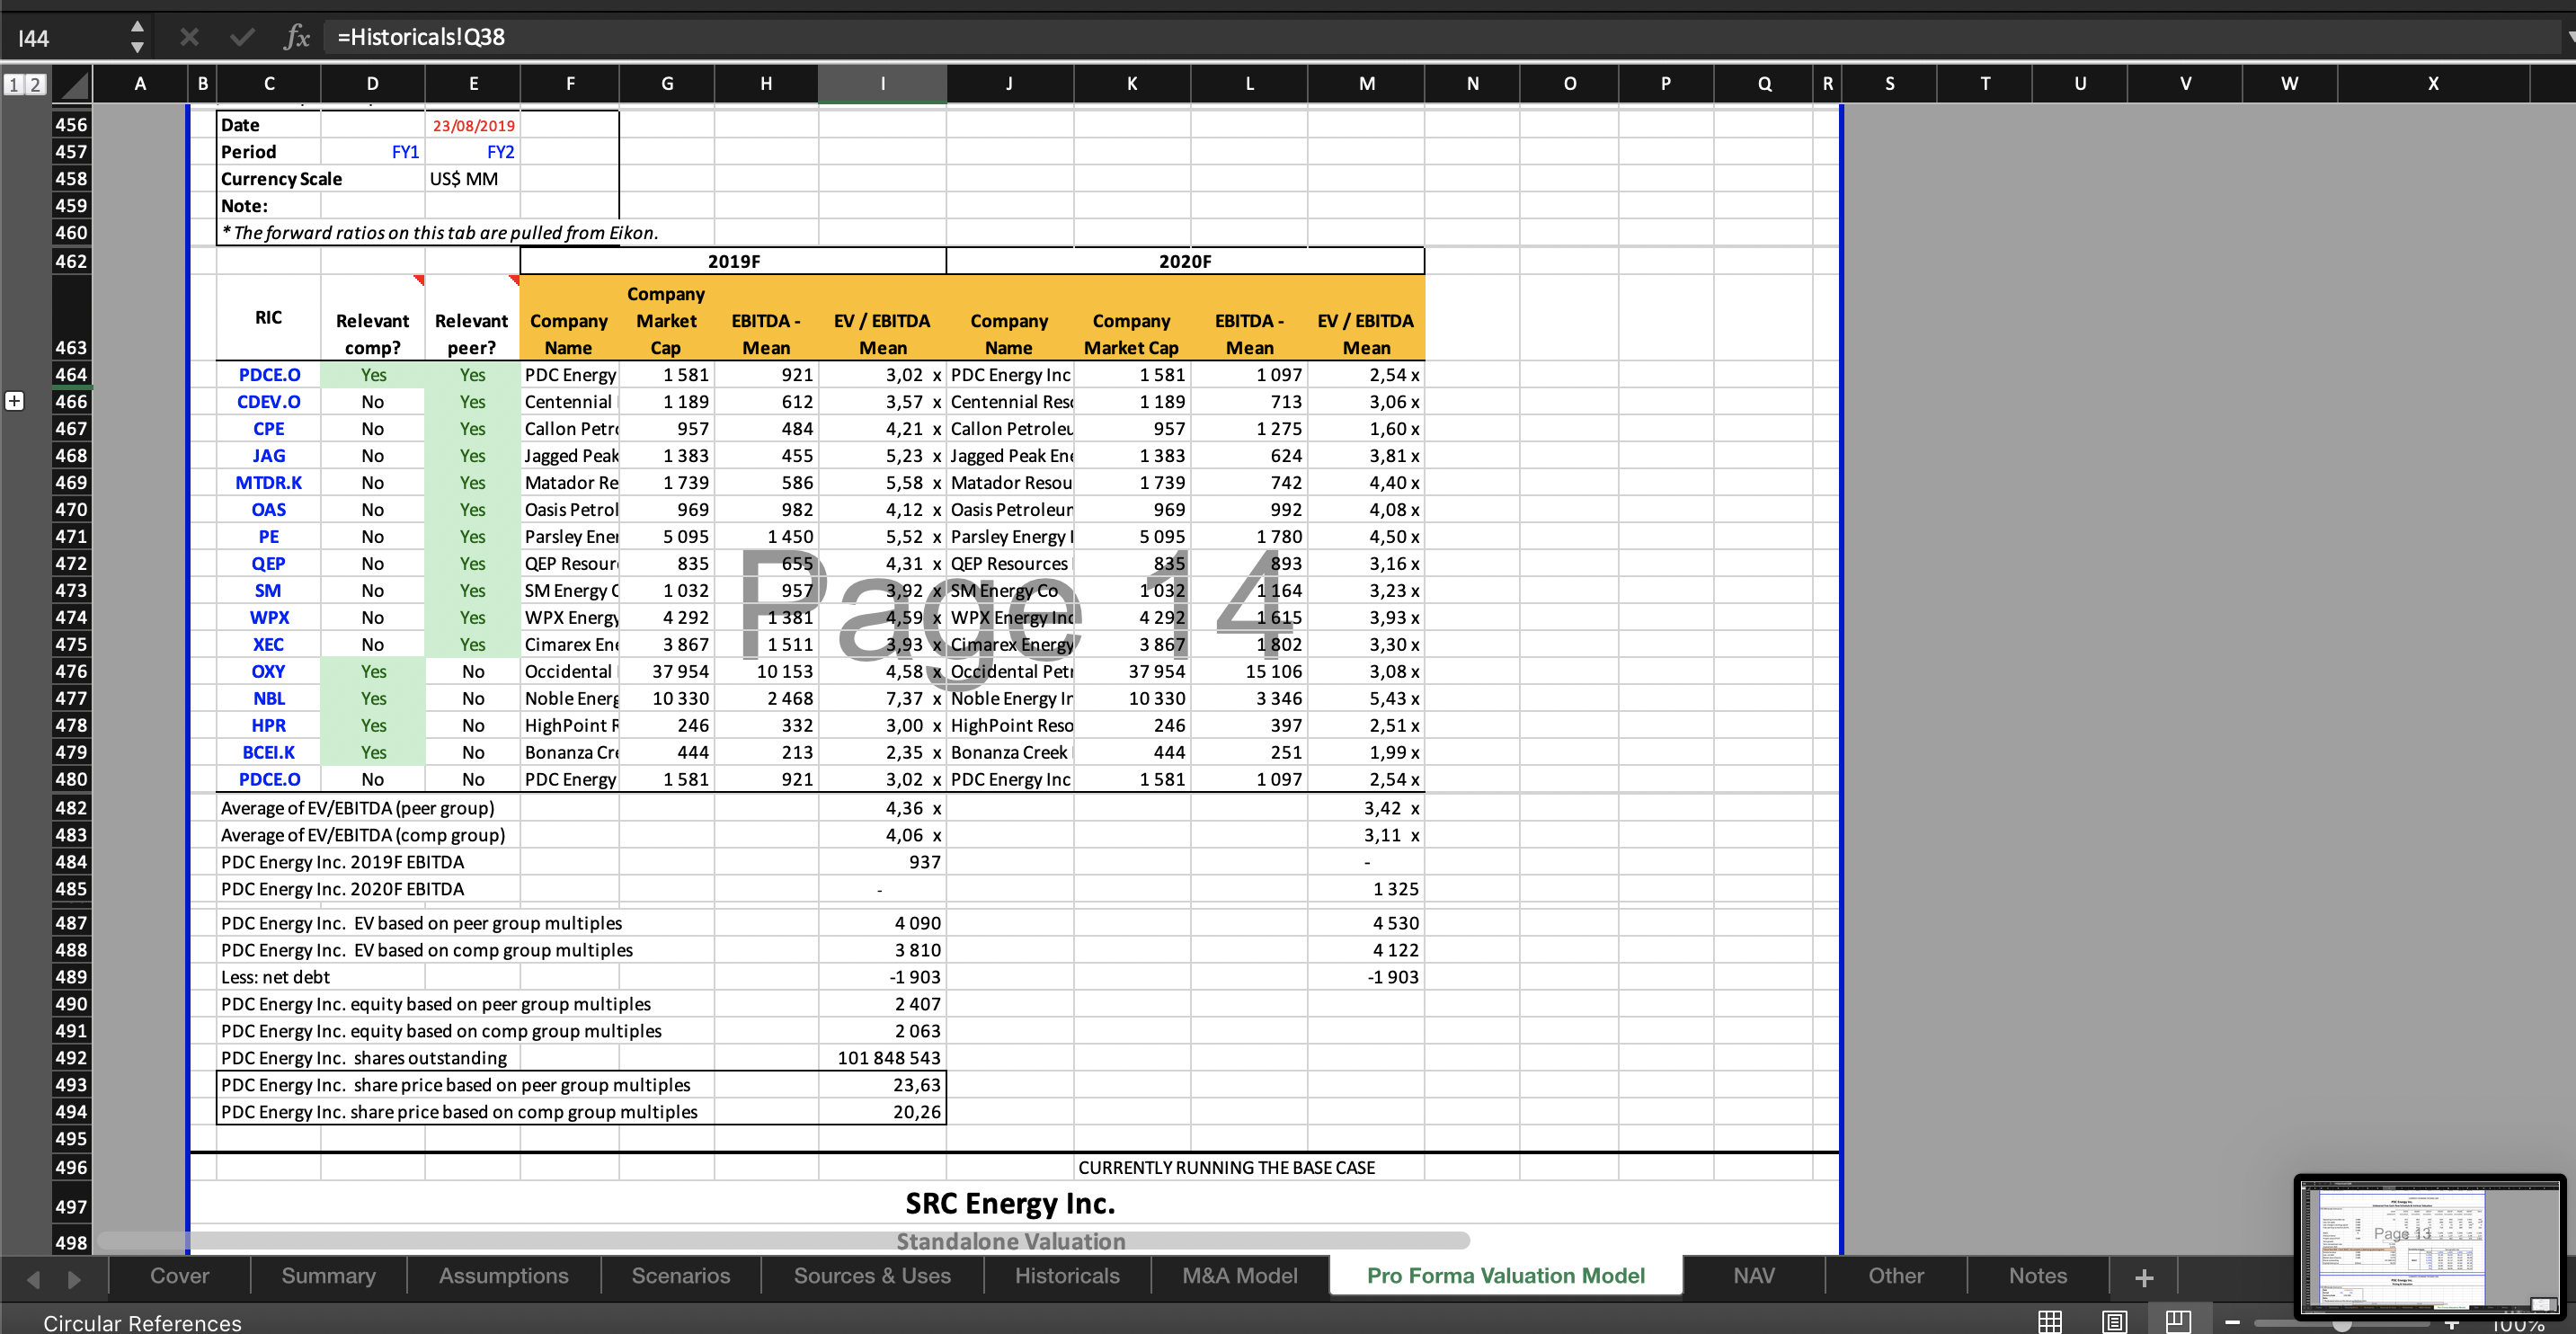This screenshot has height=1334, width=2576.
Task: Click the horizontal scrollbar
Action: click(783, 1240)
